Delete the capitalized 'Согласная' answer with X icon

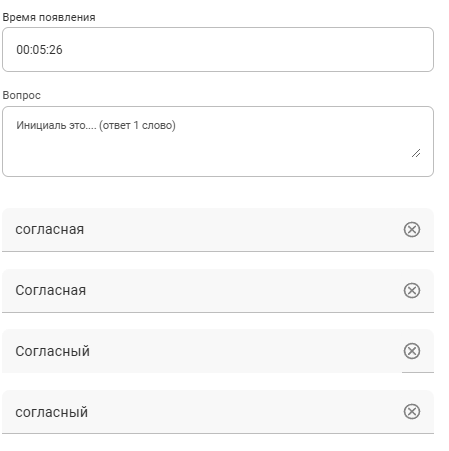point(412,290)
